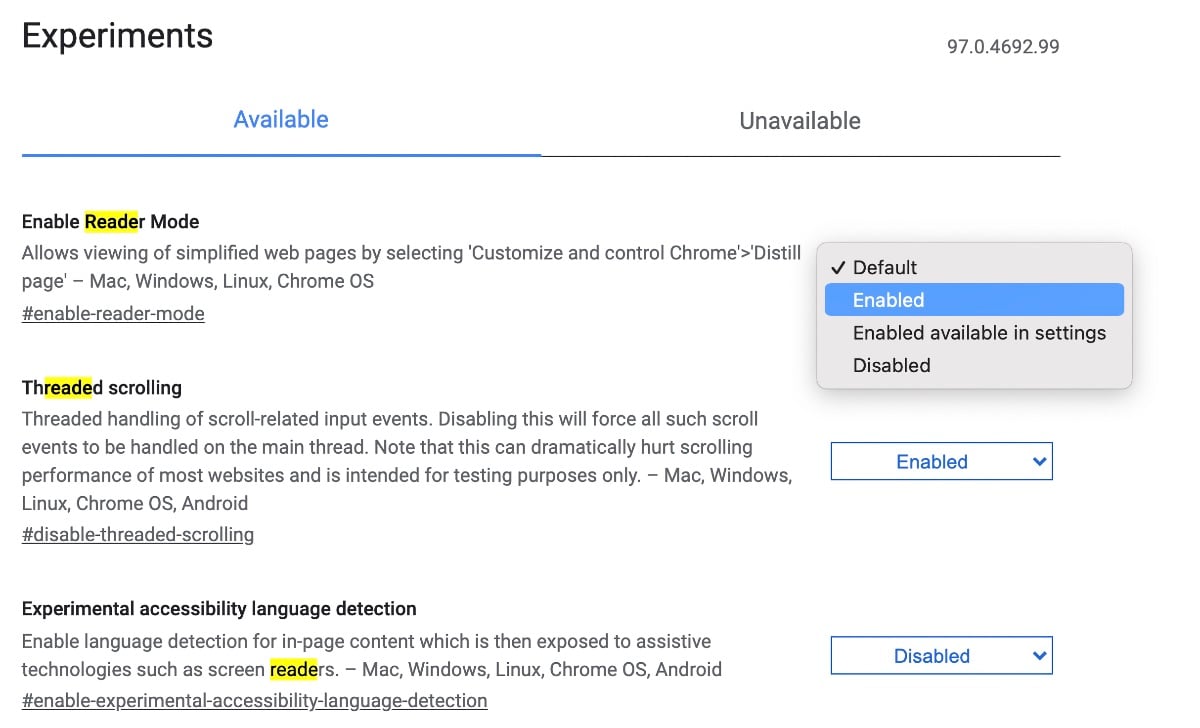Click the Experiments page heading
The image size is (1200, 728).
point(117,37)
